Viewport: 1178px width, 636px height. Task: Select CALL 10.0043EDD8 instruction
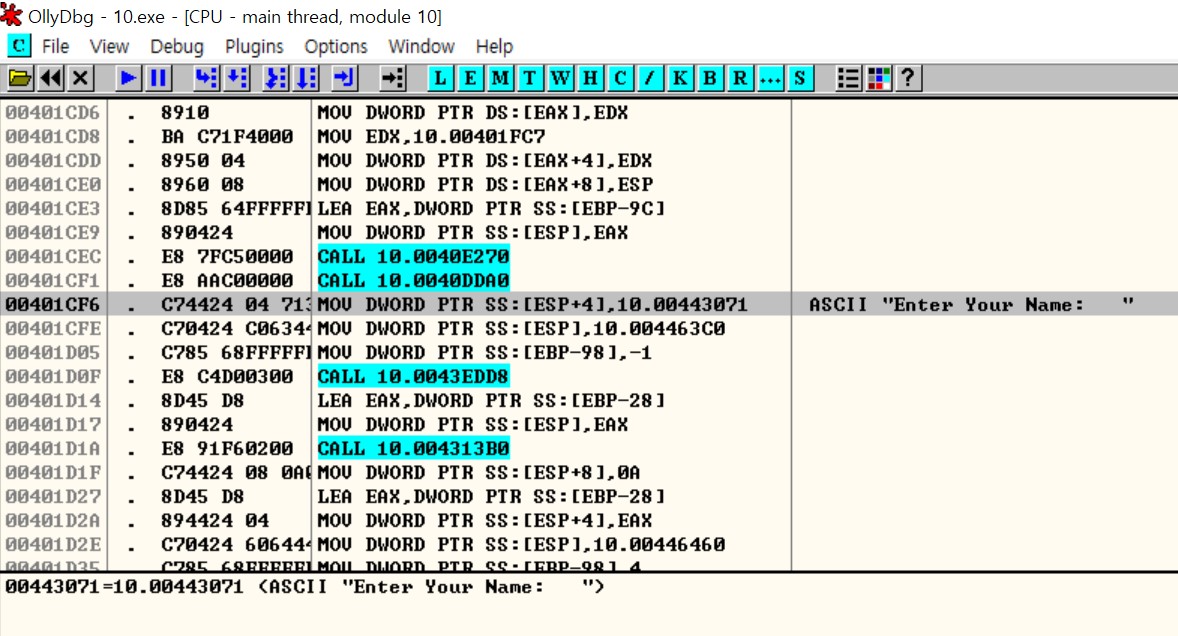pos(413,377)
